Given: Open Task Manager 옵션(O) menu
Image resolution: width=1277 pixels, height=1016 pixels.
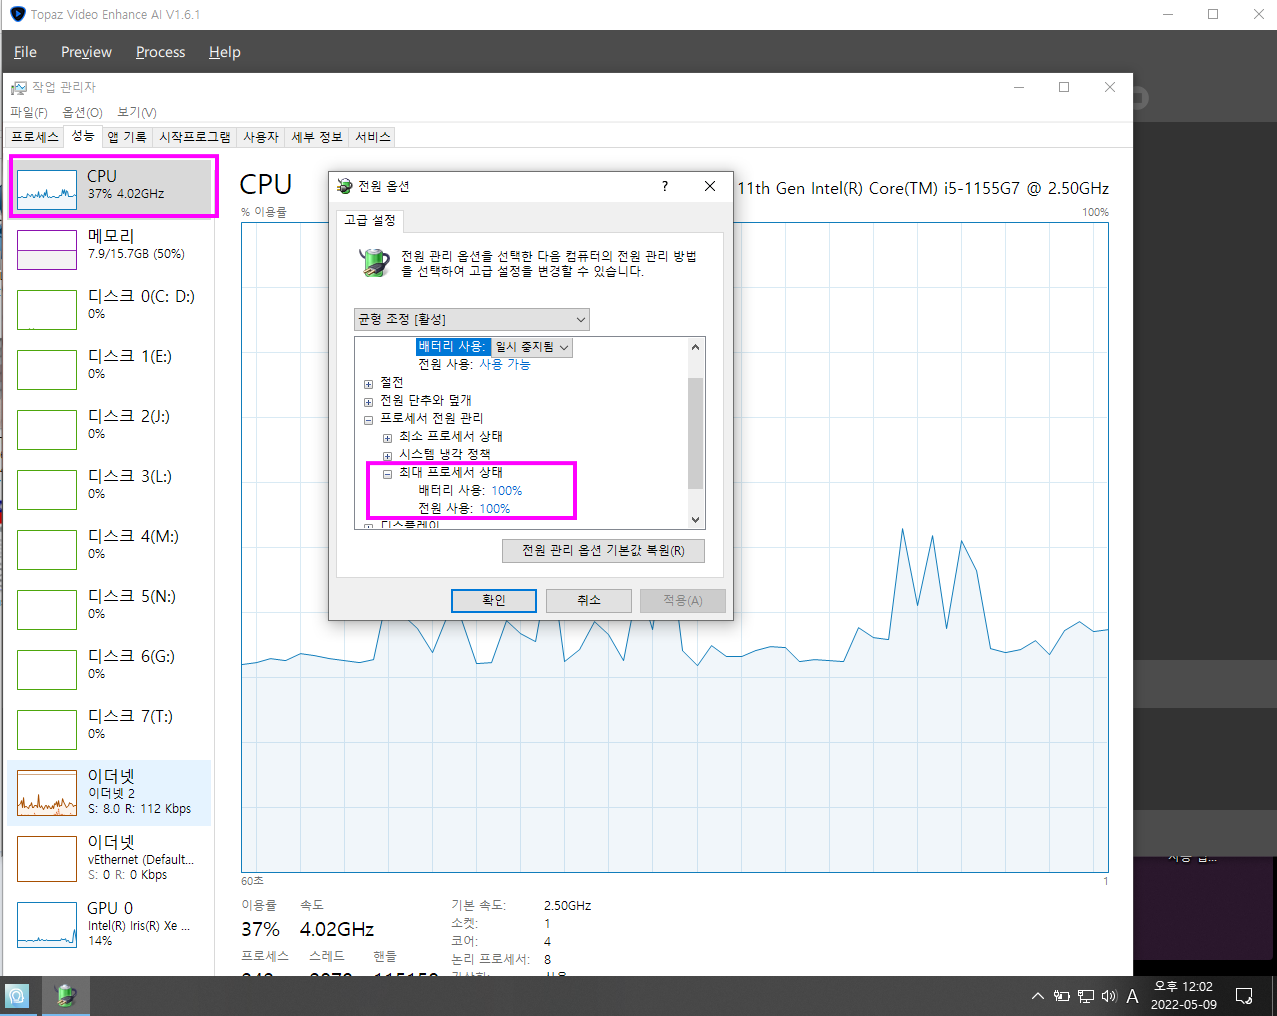Looking at the screenshot, I should click(x=82, y=112).
